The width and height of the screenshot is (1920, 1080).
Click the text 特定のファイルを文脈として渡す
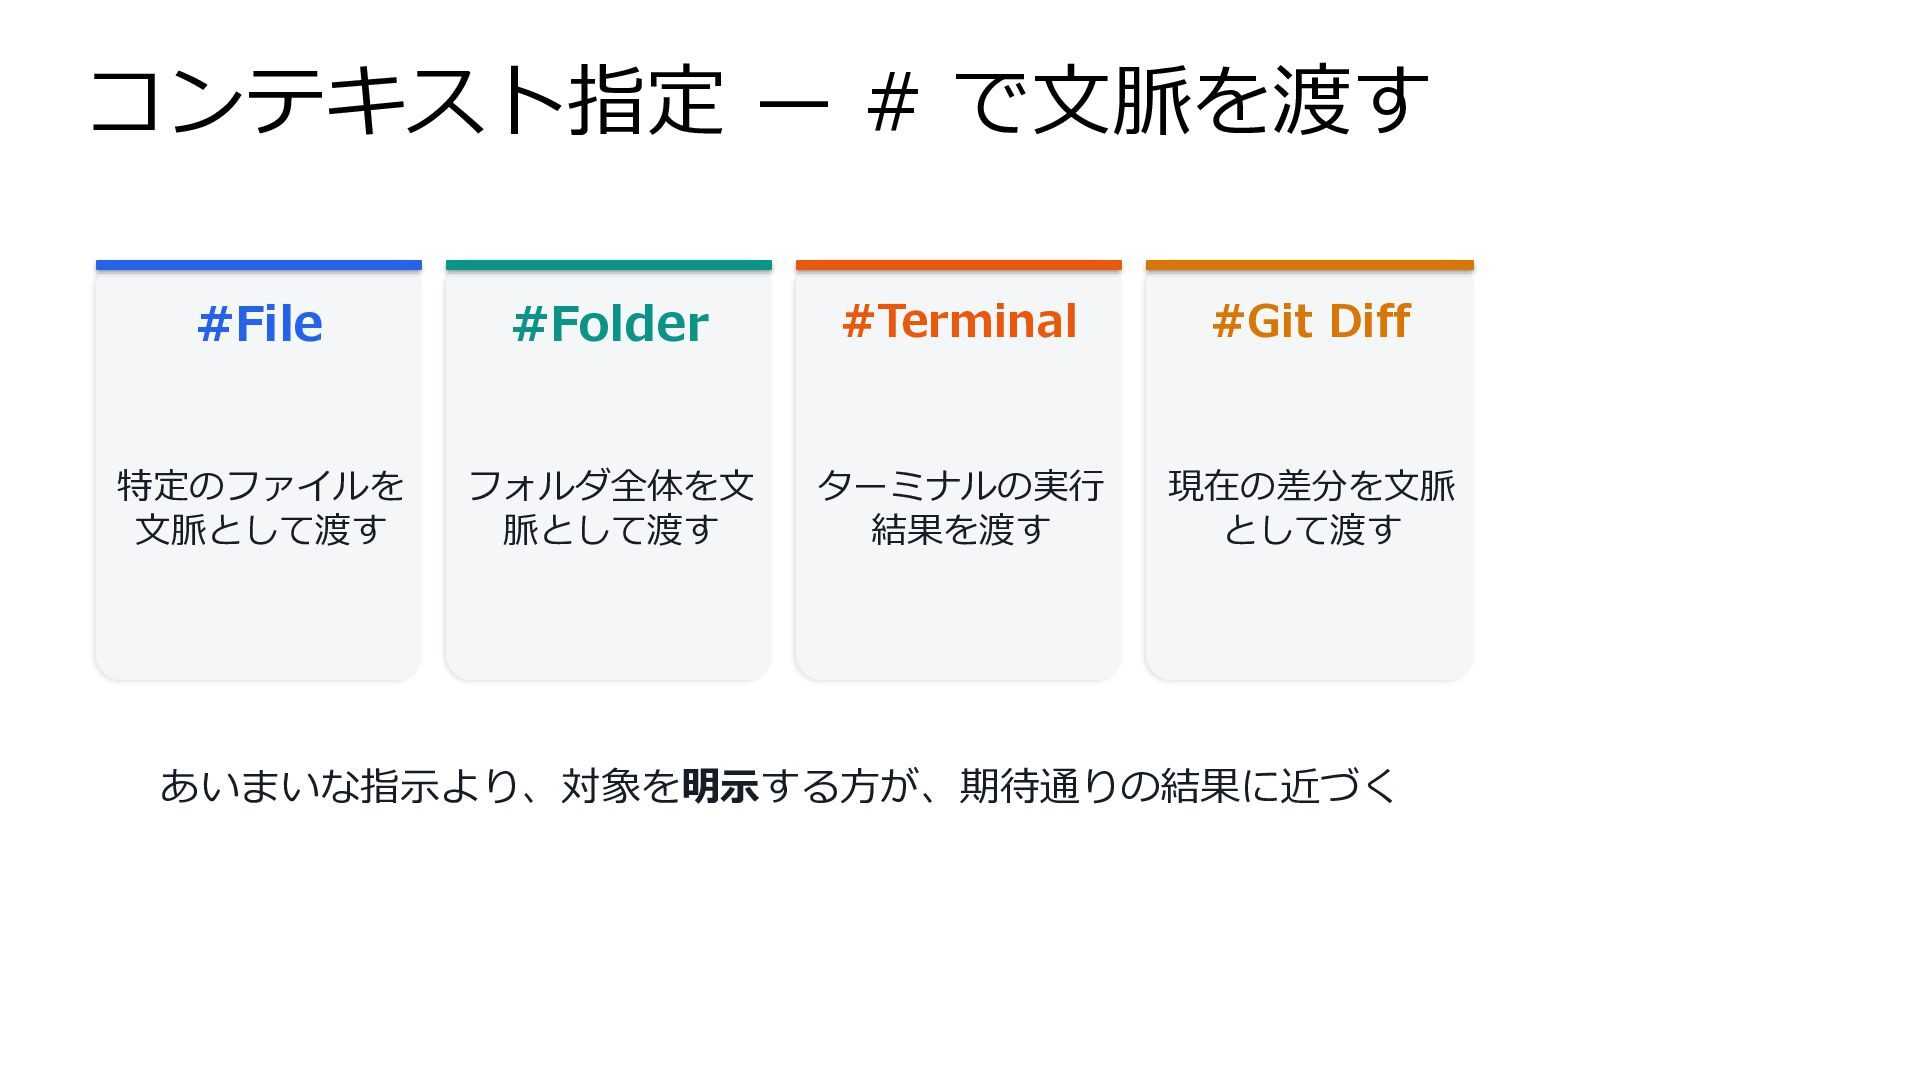[260, 507]
